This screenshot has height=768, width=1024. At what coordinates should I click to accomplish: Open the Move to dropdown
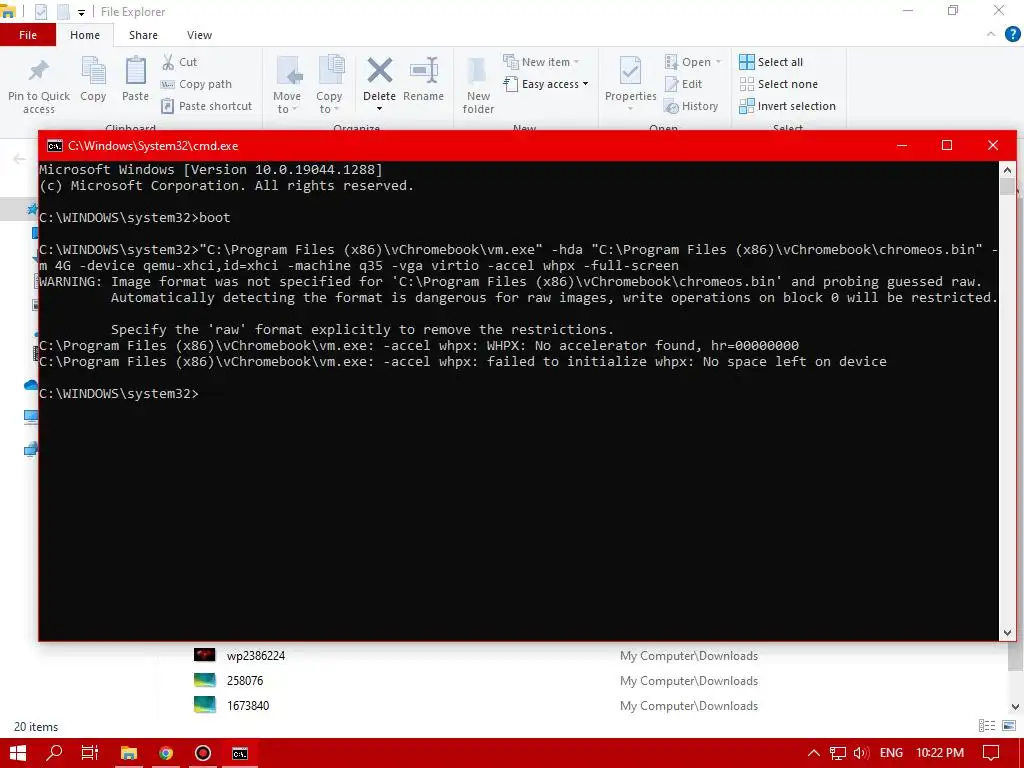[287, 86]
